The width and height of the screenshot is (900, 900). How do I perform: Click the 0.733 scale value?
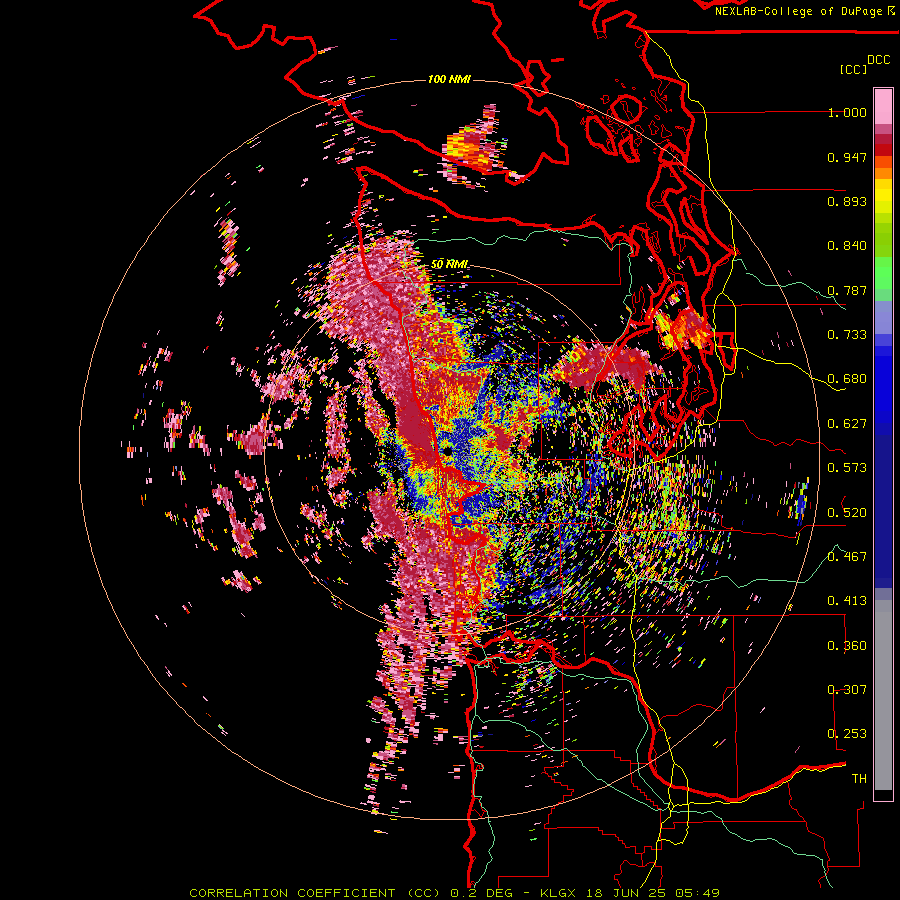[847, 335]
